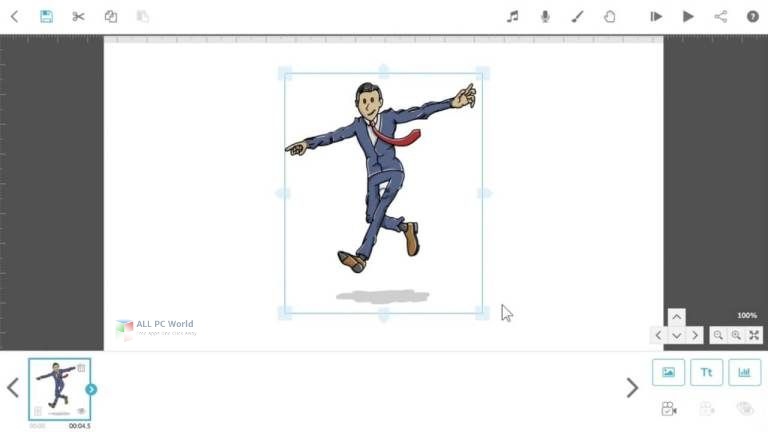Play the scribe from the current element
This screenshot has width=768, height=432.
[656, 17]
